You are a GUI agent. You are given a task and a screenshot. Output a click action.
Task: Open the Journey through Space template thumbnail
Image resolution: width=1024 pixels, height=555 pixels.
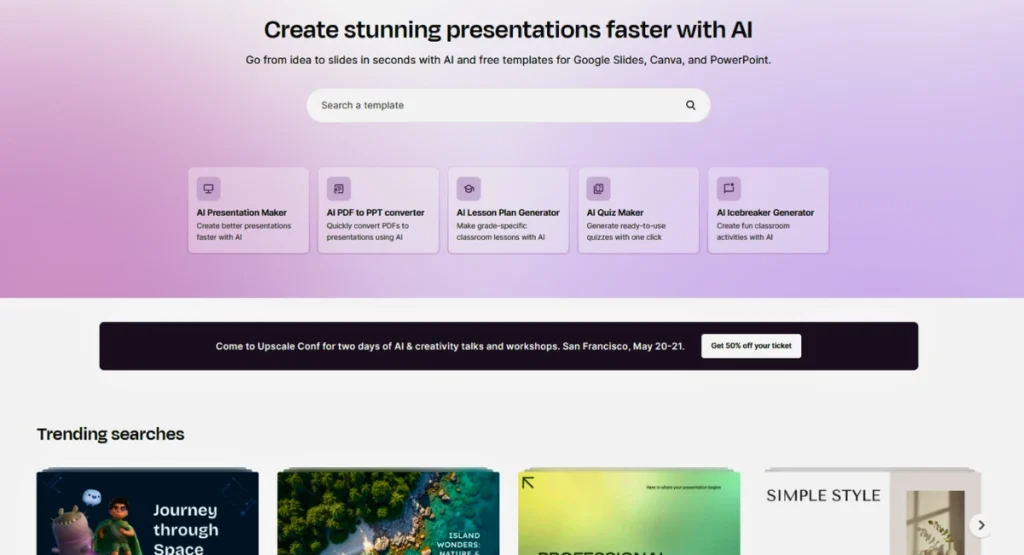(x=148, y=513)
